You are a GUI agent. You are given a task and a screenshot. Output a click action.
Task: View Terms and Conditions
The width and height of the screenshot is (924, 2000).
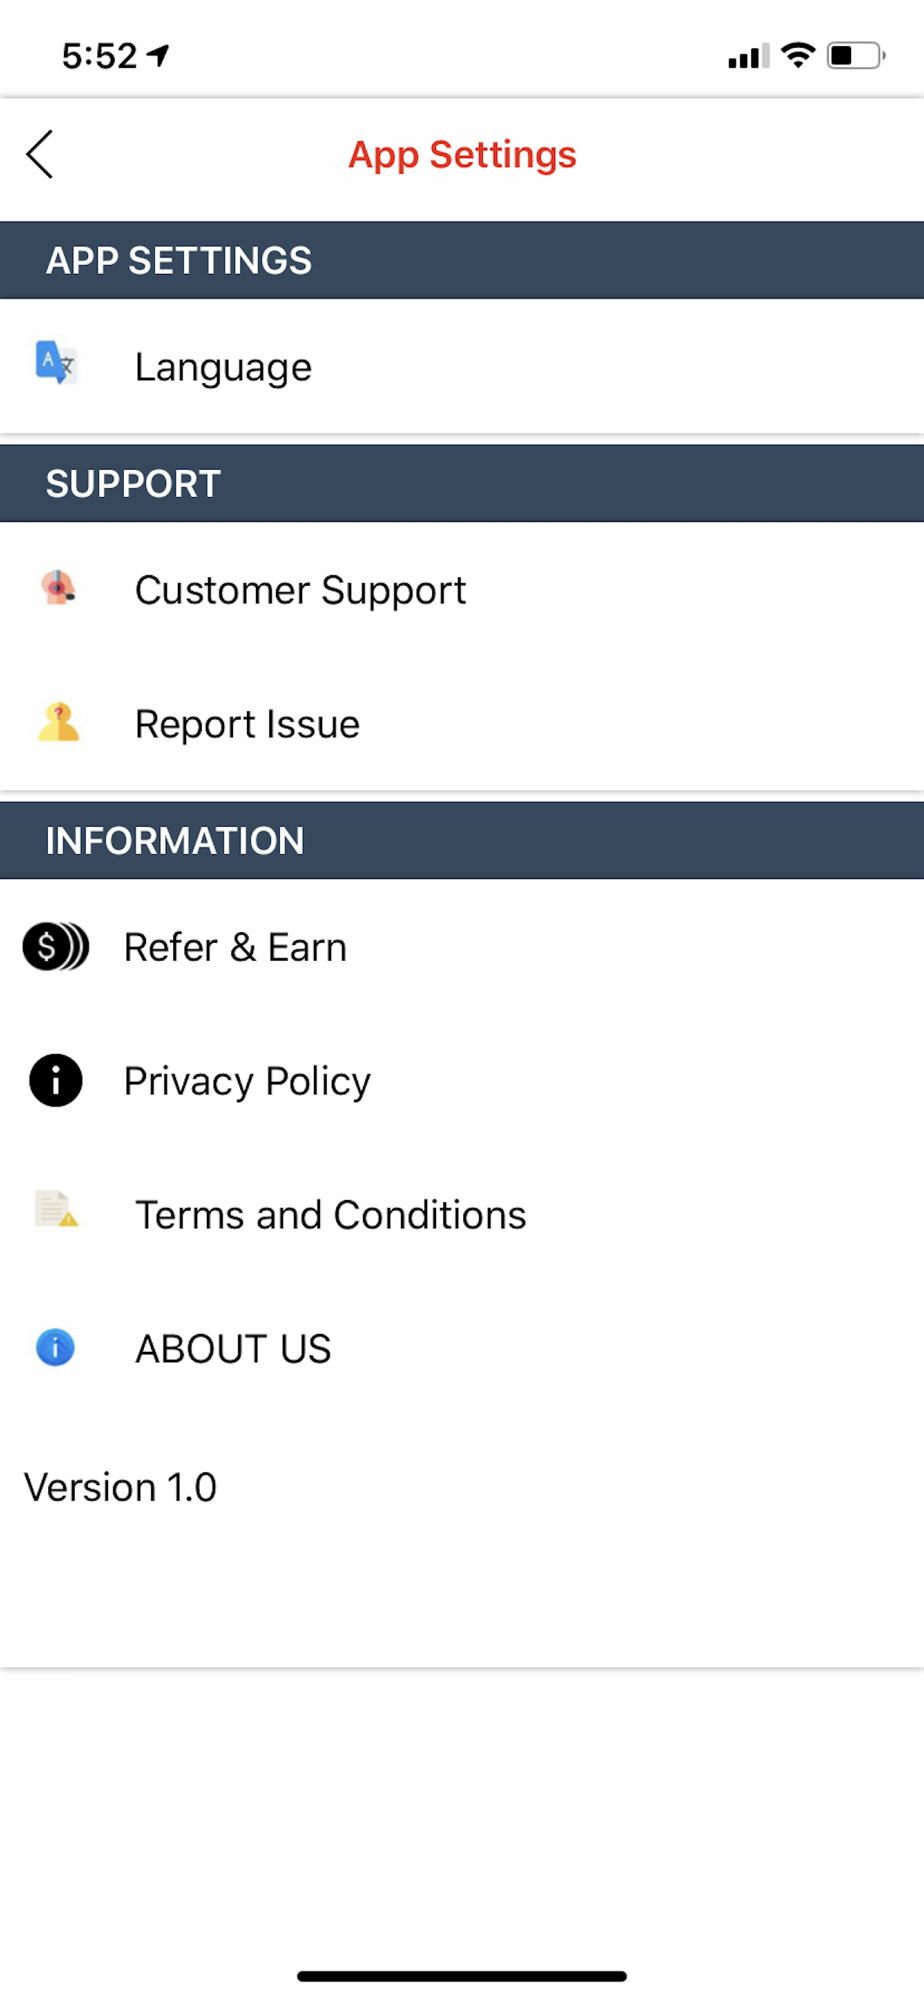330,1215
